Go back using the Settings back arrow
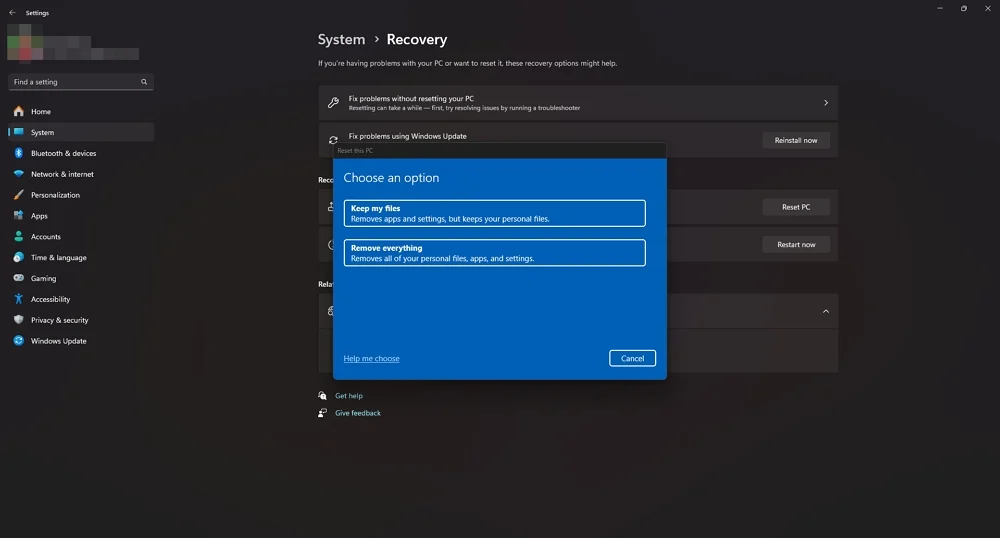This screenshot has height=538, width=1000. point(12,13)
